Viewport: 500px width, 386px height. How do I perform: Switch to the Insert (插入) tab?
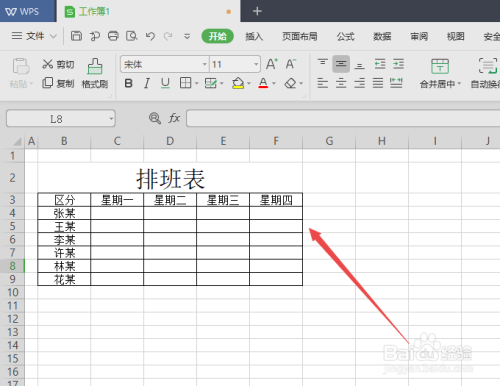point(254,36)
